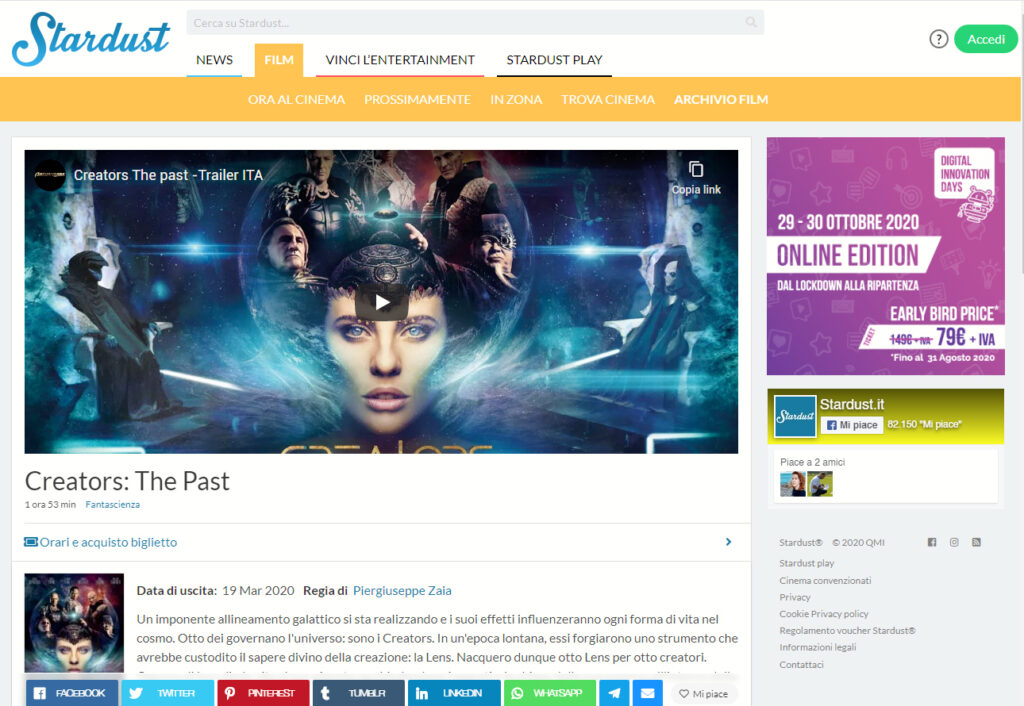Open IN ZONA submenu item
Viewport: 1024px width, 706px height.
(516, 99)
